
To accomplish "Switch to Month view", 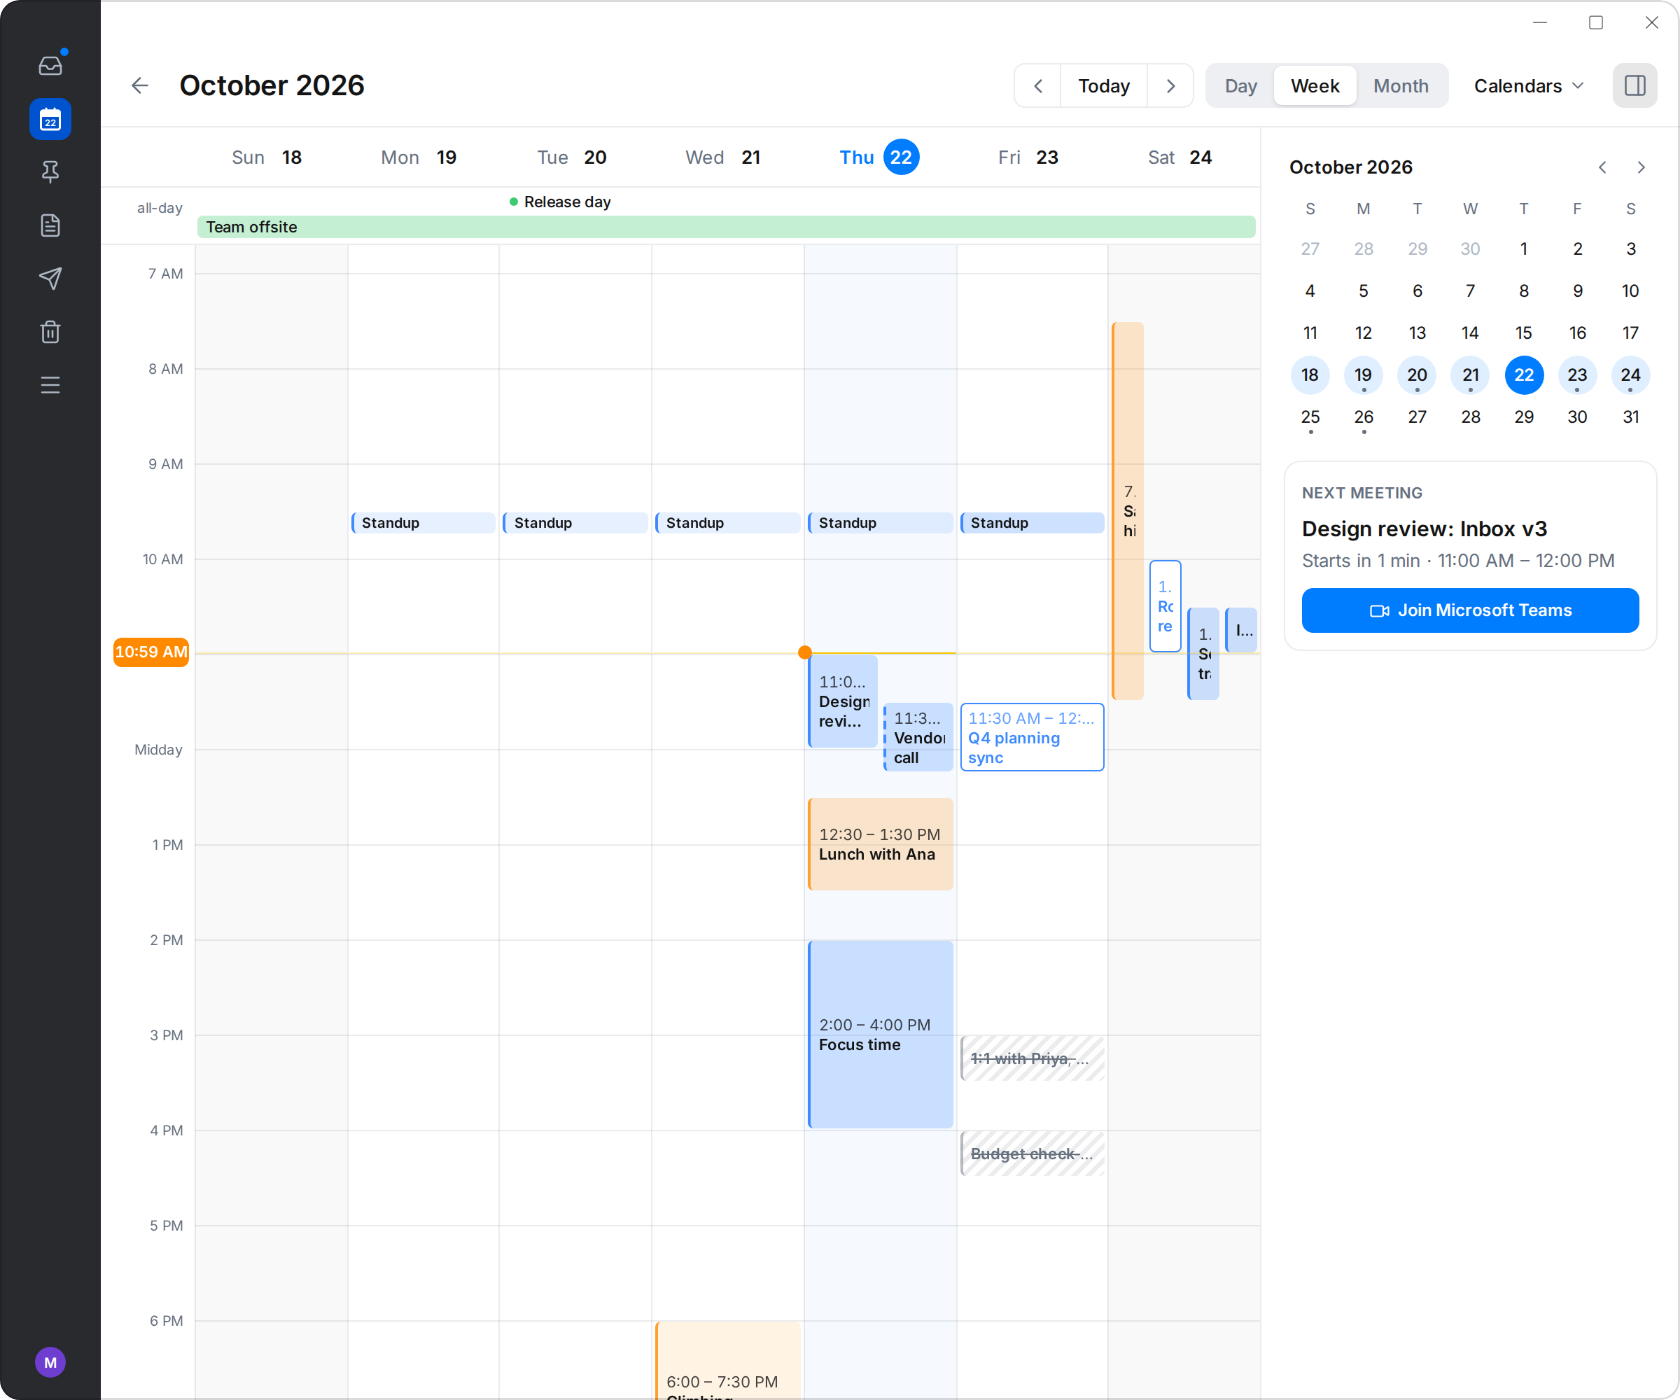I will click(1400, 86).
